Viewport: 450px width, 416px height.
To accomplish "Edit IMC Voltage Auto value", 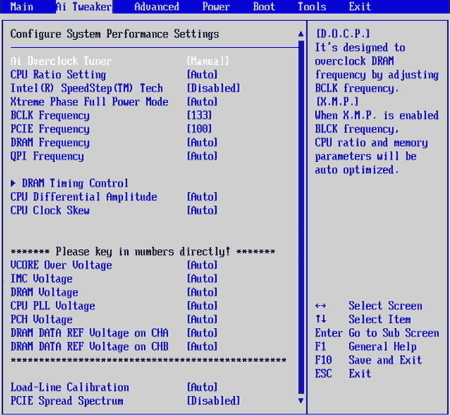I will (x=202, y=279).
